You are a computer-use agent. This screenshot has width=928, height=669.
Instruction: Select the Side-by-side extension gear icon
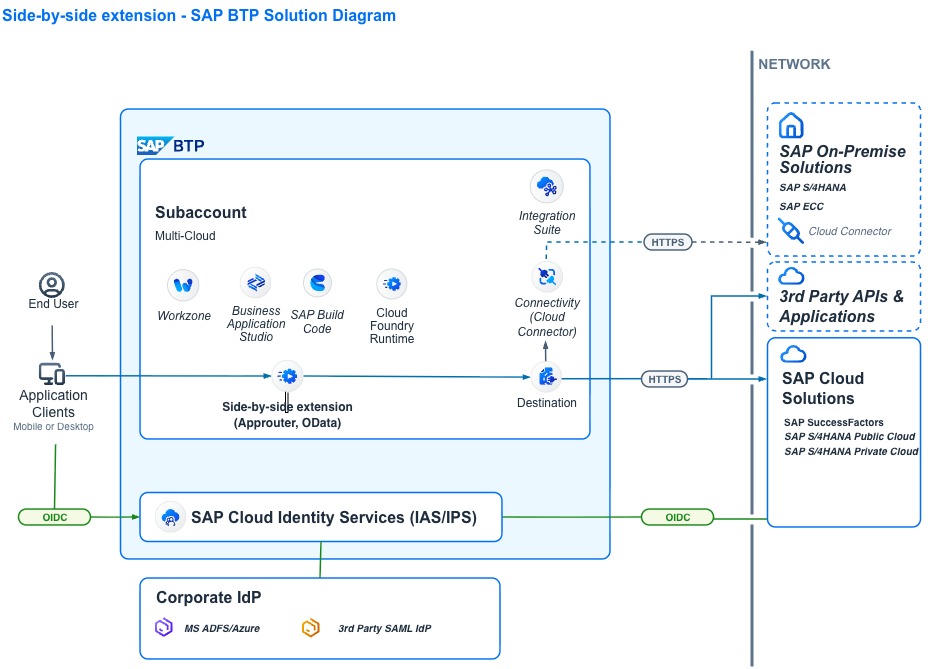coord(288,376)
